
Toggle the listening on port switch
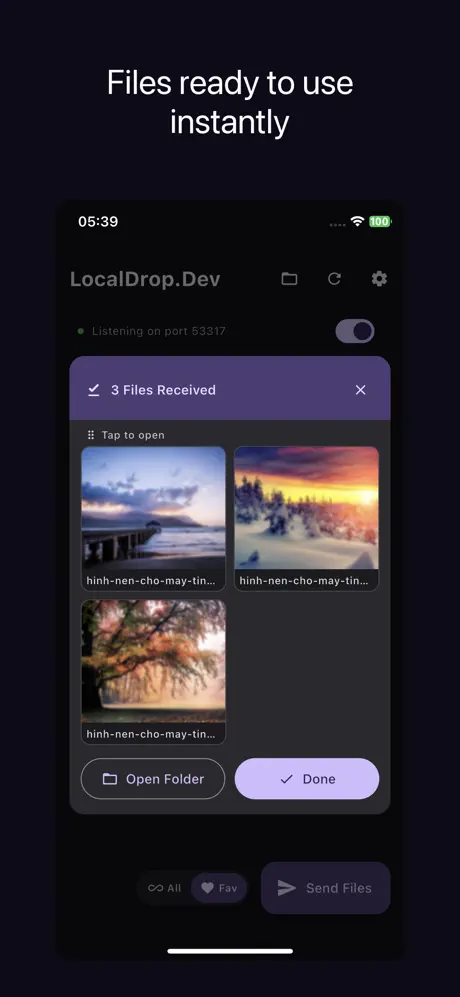coord(355,331)
